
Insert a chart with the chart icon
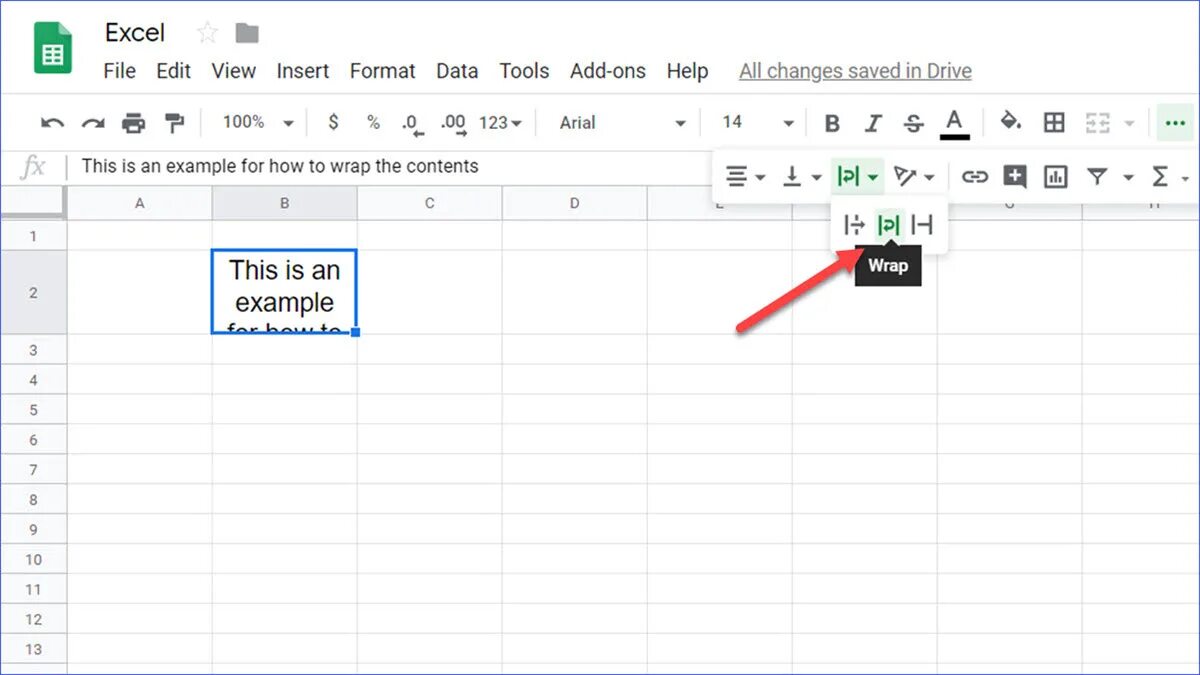pyautogui.click(x=1055, y=177)
